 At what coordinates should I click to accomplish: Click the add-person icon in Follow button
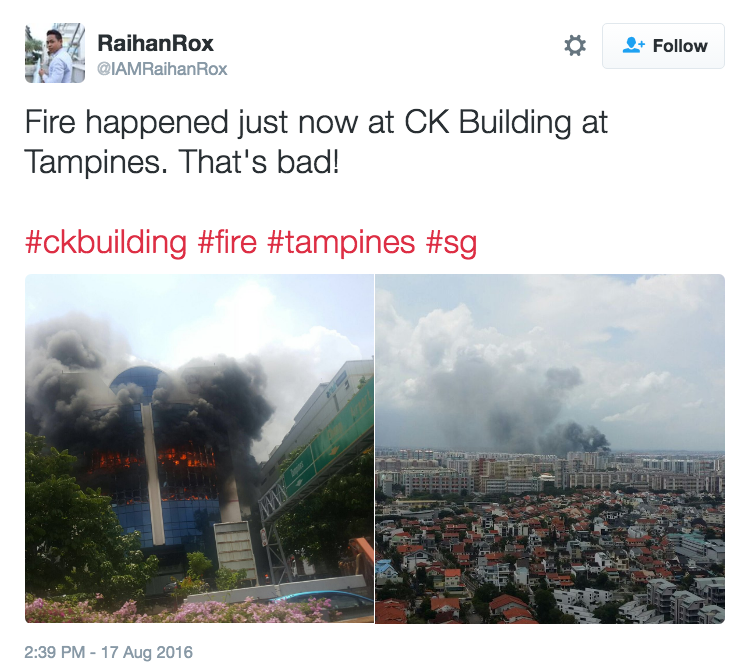click(633, 45)
